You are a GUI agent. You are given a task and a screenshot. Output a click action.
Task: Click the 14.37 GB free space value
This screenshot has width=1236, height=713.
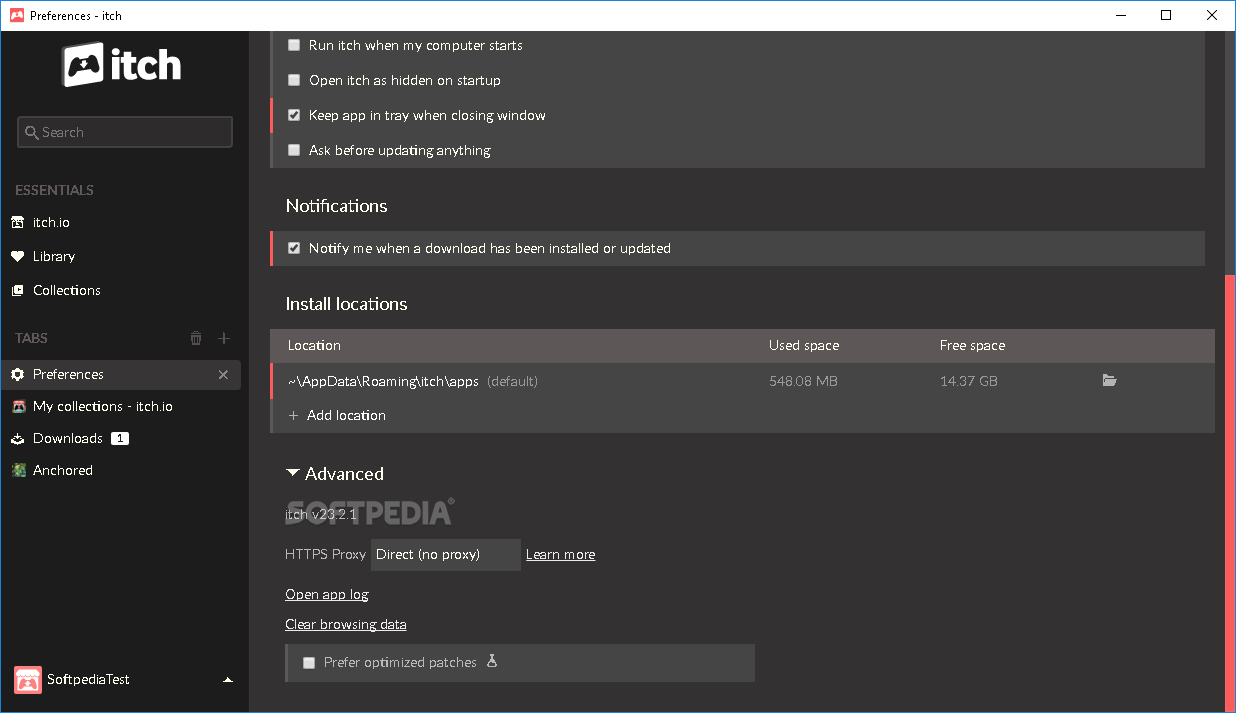968,381
